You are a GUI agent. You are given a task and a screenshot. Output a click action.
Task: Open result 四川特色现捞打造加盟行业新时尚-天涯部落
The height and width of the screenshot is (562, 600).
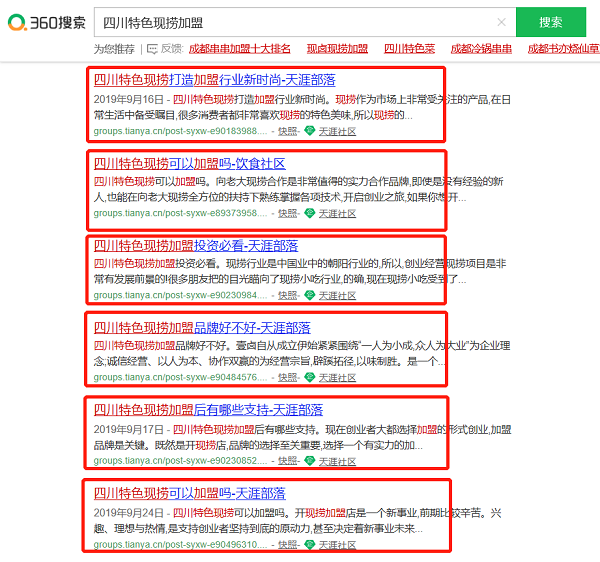point(214,79)
